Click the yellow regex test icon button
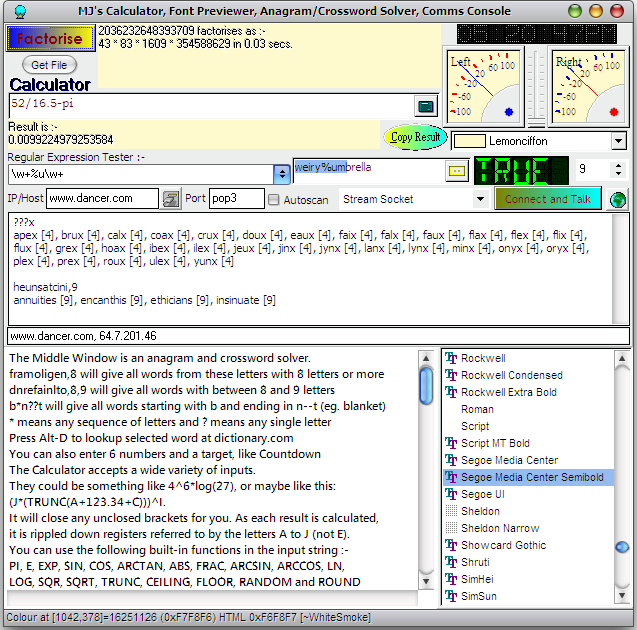 456,171
